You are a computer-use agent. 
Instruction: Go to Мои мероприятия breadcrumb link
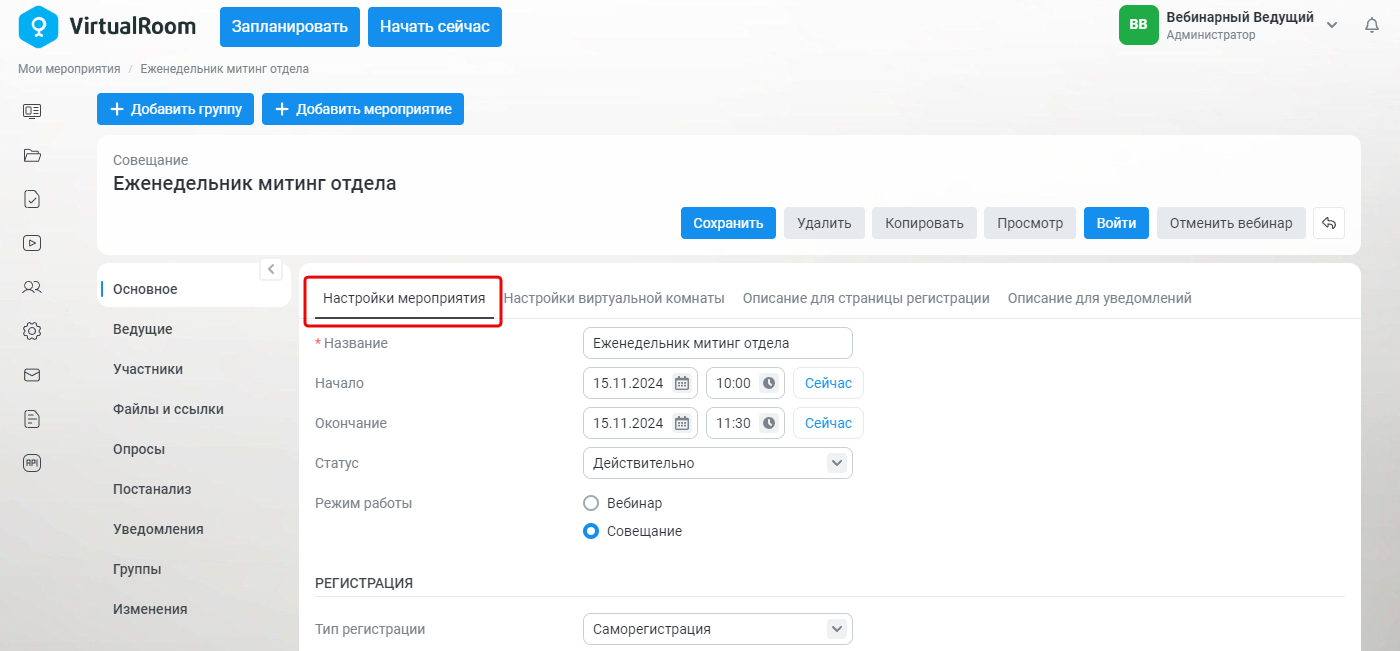[69, 69]
